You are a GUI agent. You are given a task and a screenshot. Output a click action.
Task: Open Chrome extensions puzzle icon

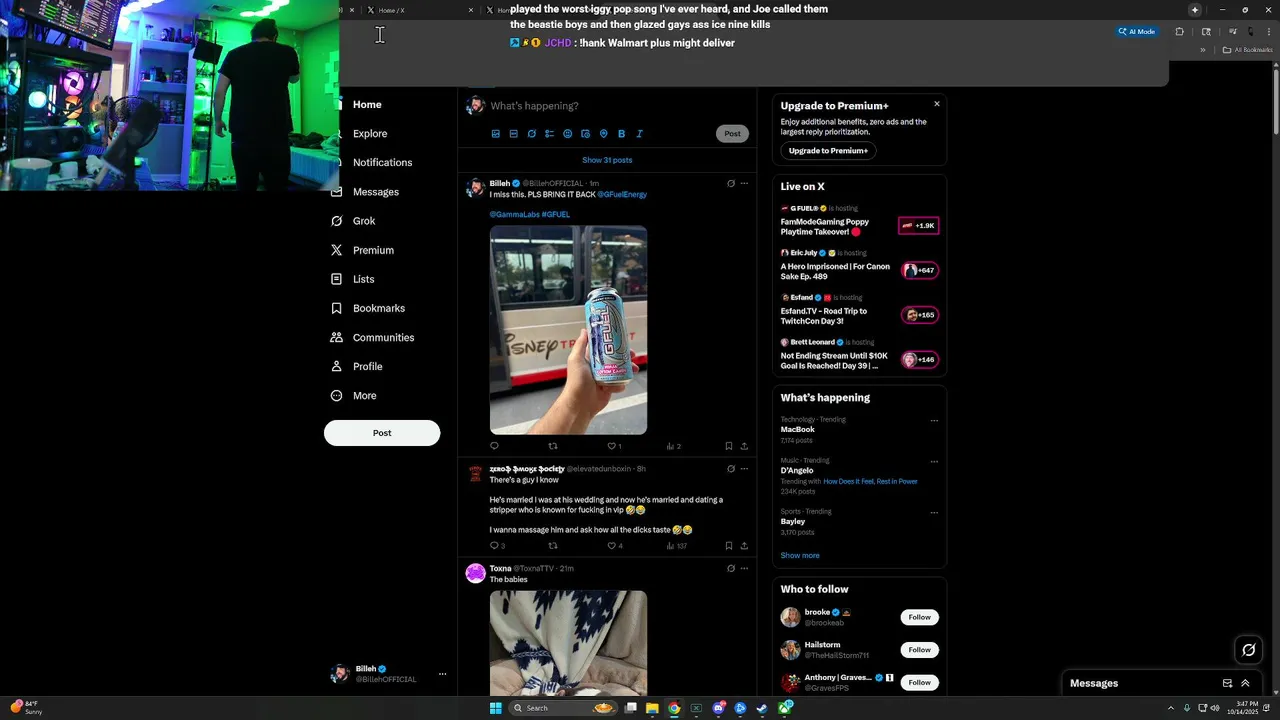click(x=1179, y=32)
